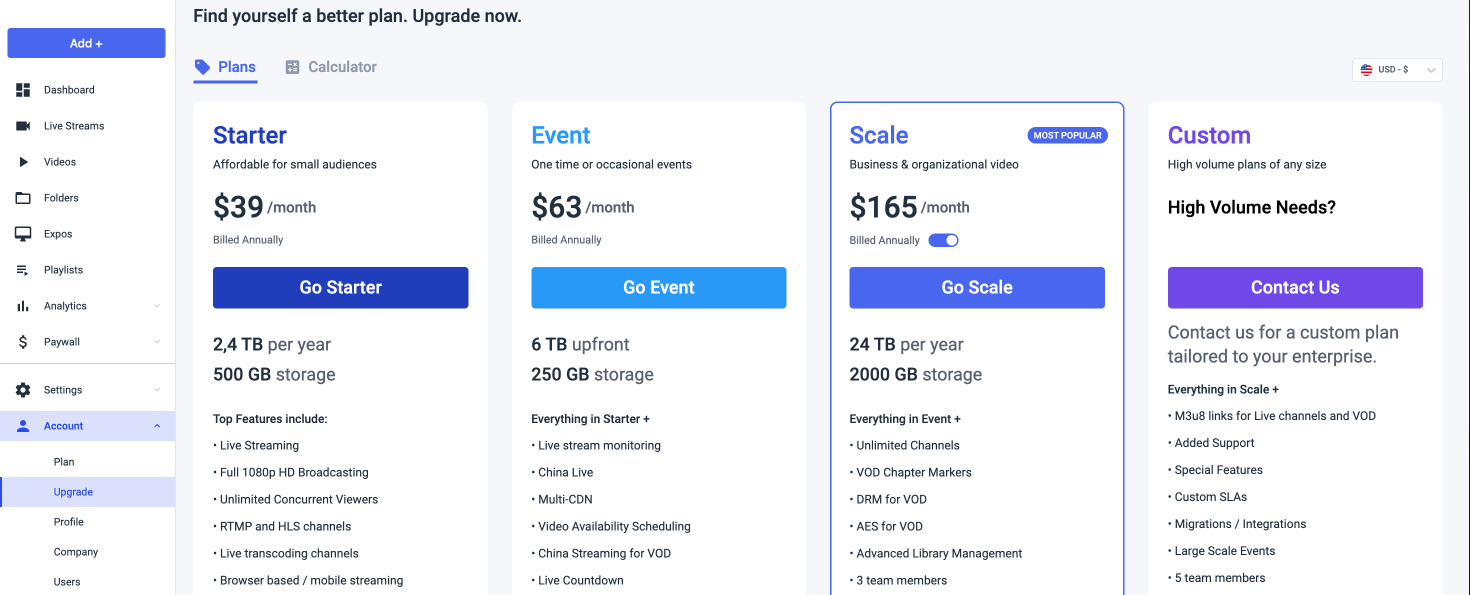Click the Playlists list icon
The width and height of the screenshot is (1470, 595).
pos(23,270)
